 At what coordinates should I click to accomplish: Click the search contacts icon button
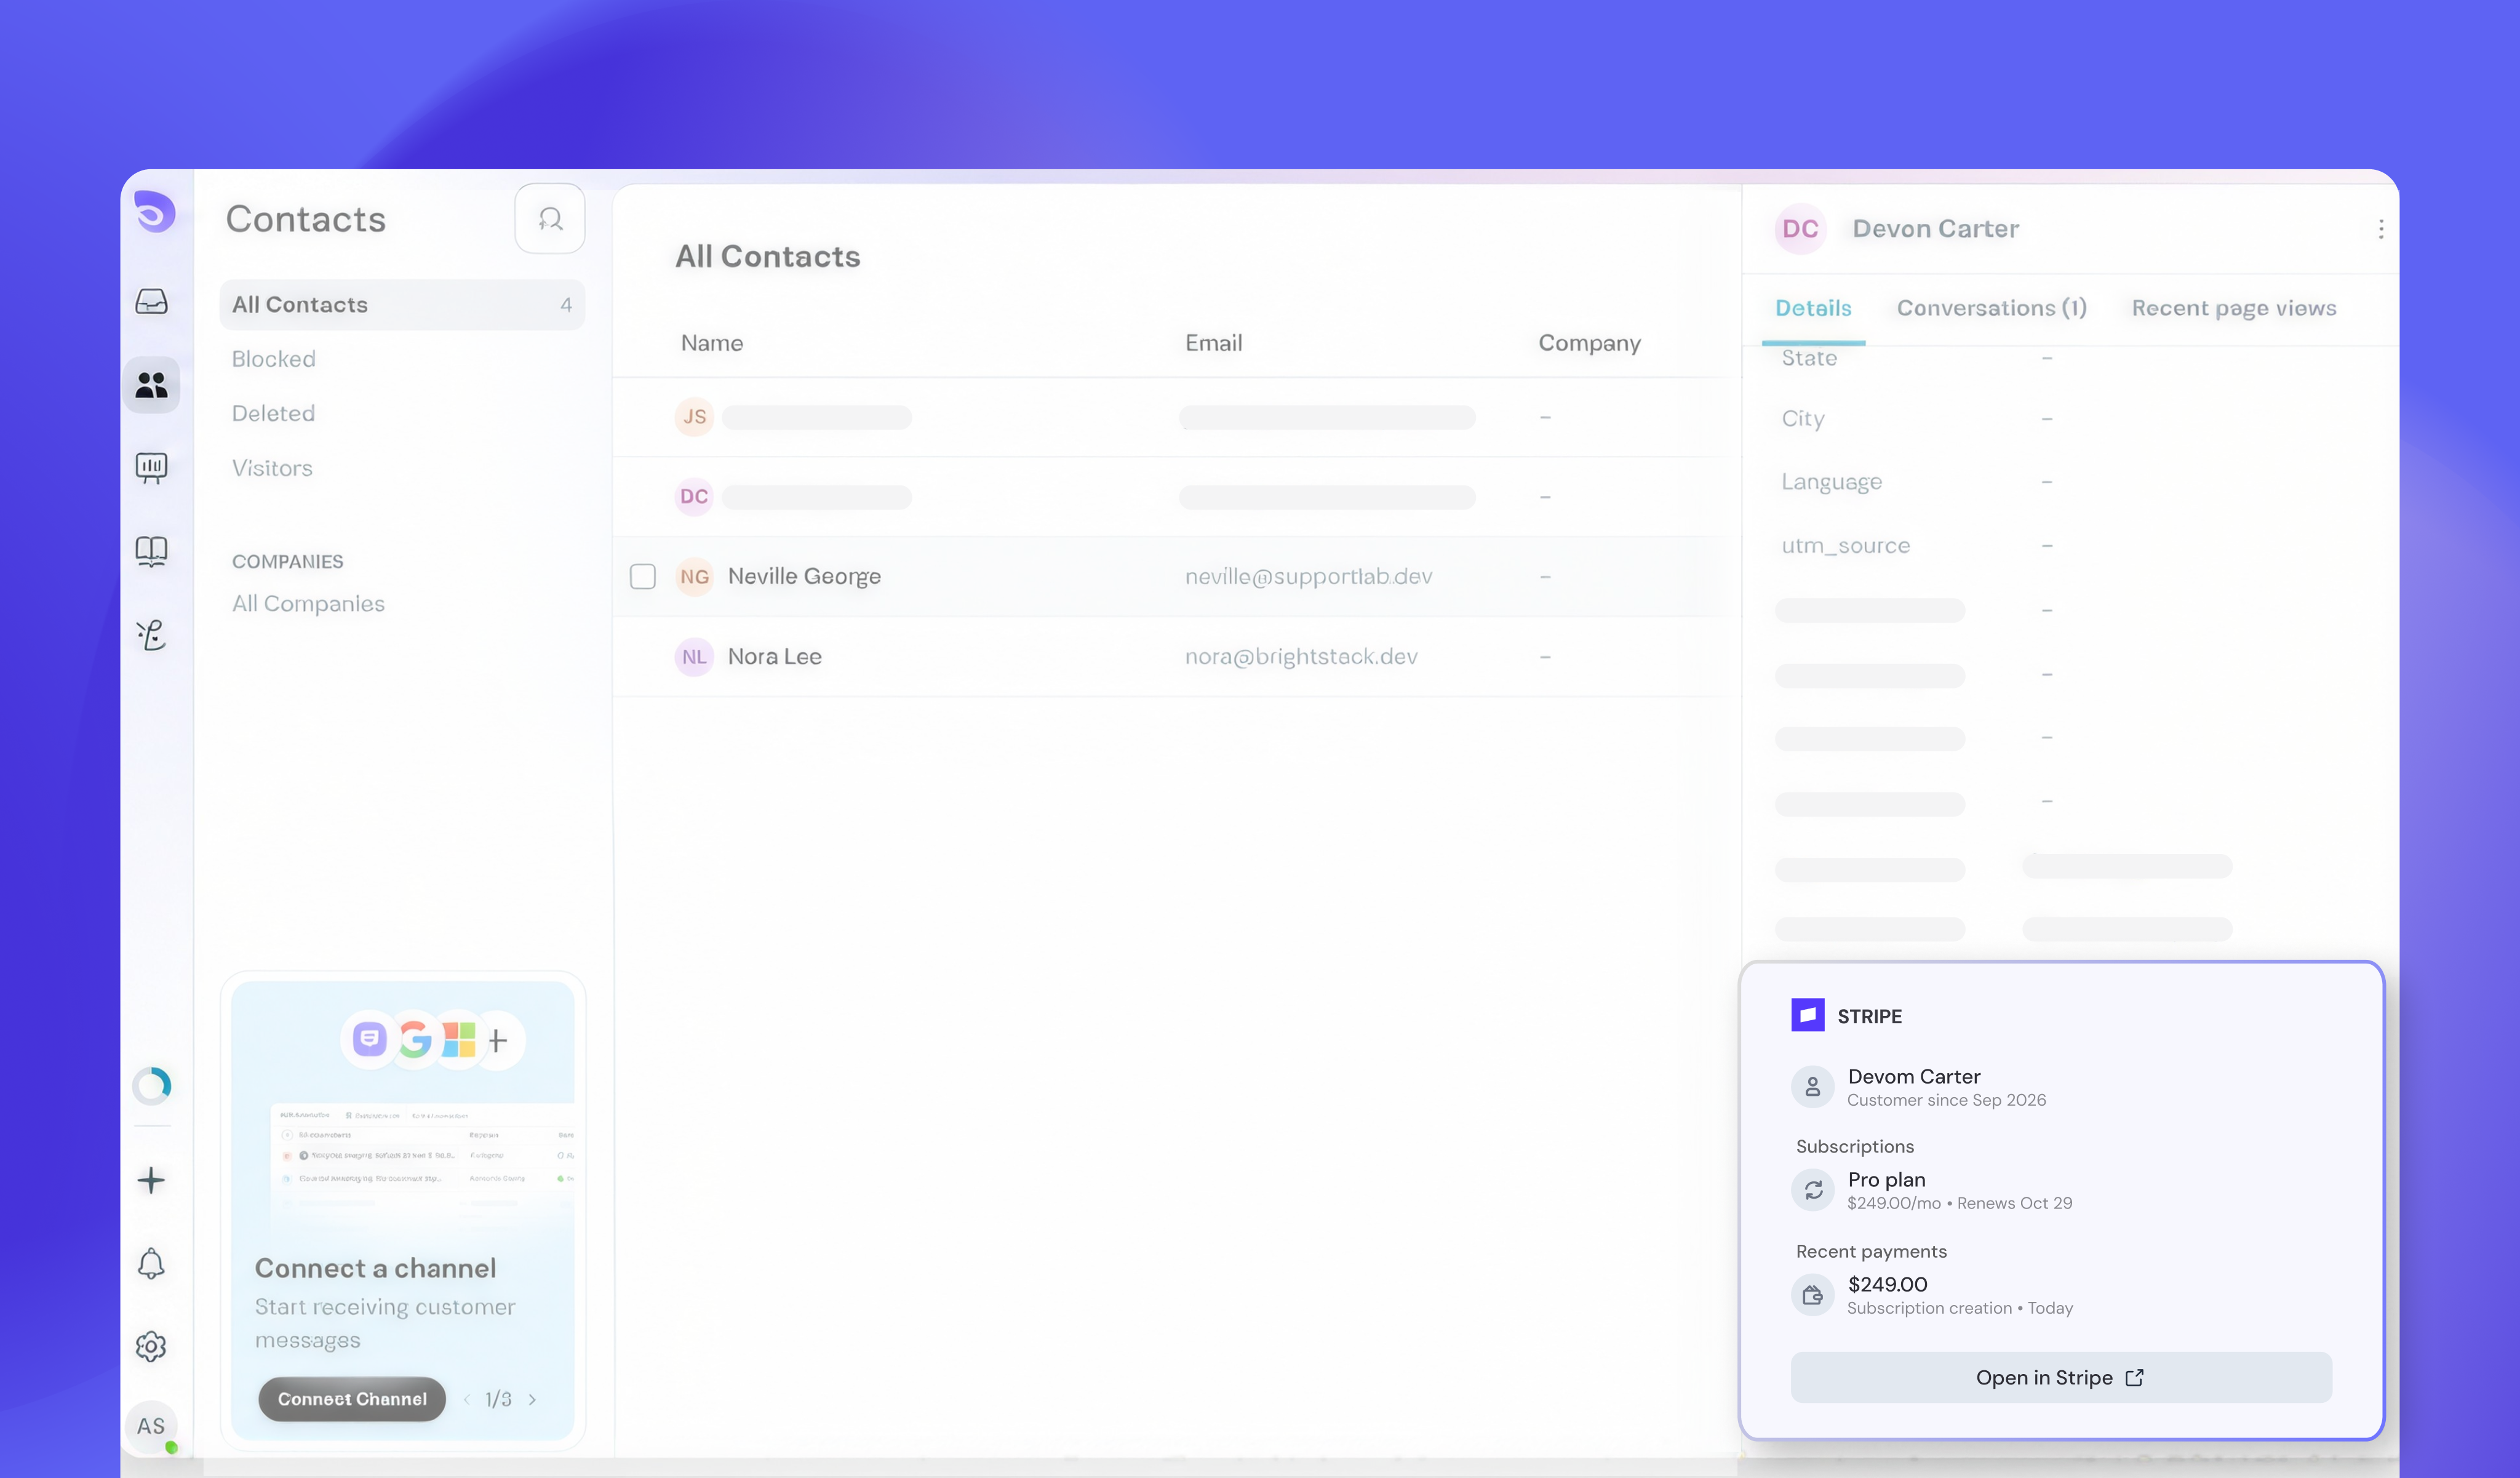point(550,218)
